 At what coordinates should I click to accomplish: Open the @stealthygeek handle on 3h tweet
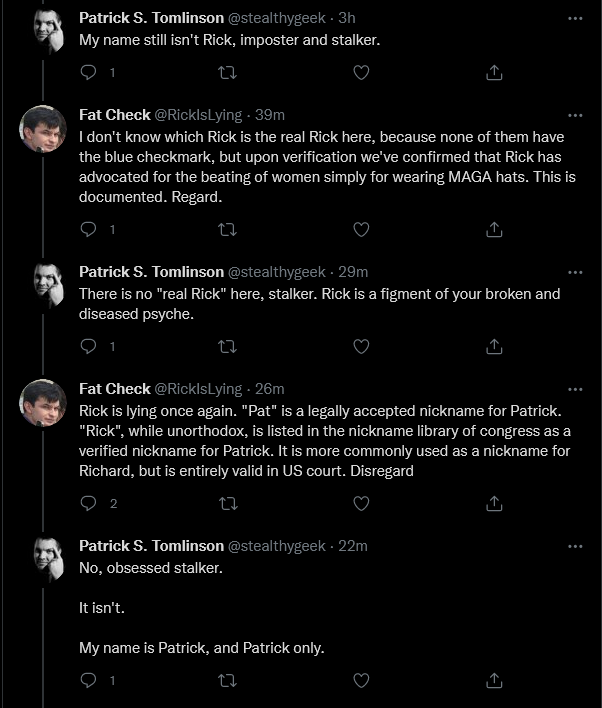pos(276,18)
